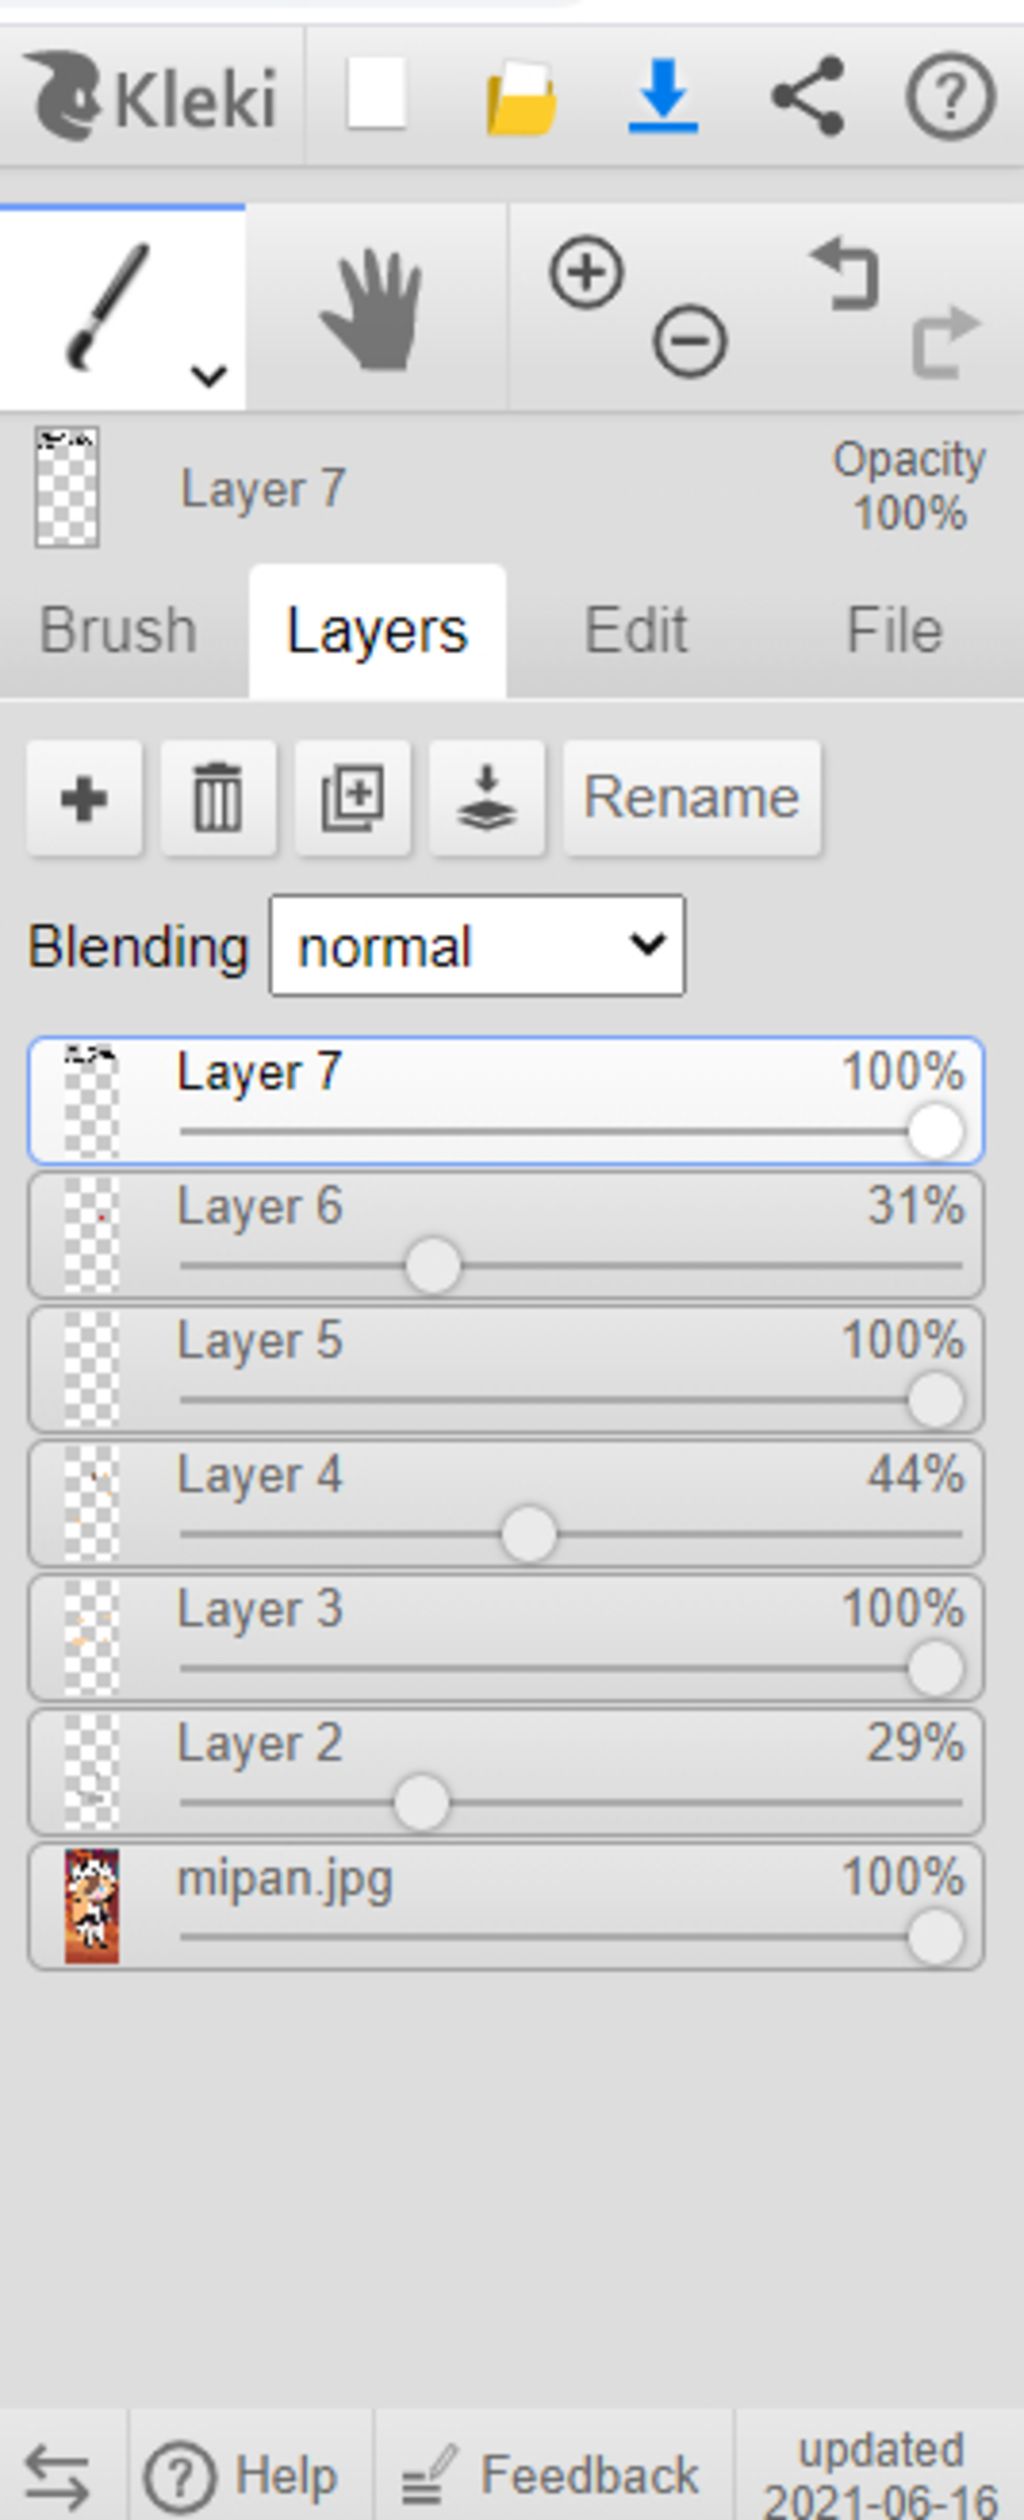Switch to the Brush tab
Screen dimensions: 1024x2520
click(118, 630)
